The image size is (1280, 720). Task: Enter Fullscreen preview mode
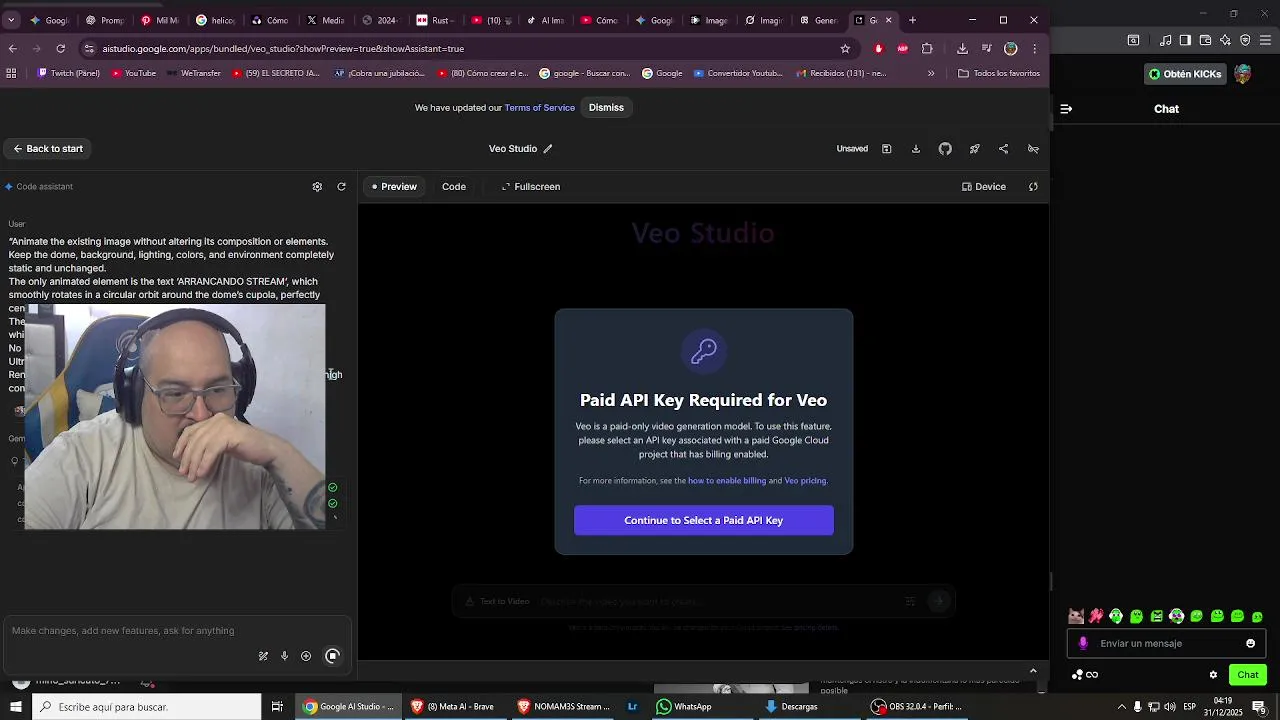[531, 187]
